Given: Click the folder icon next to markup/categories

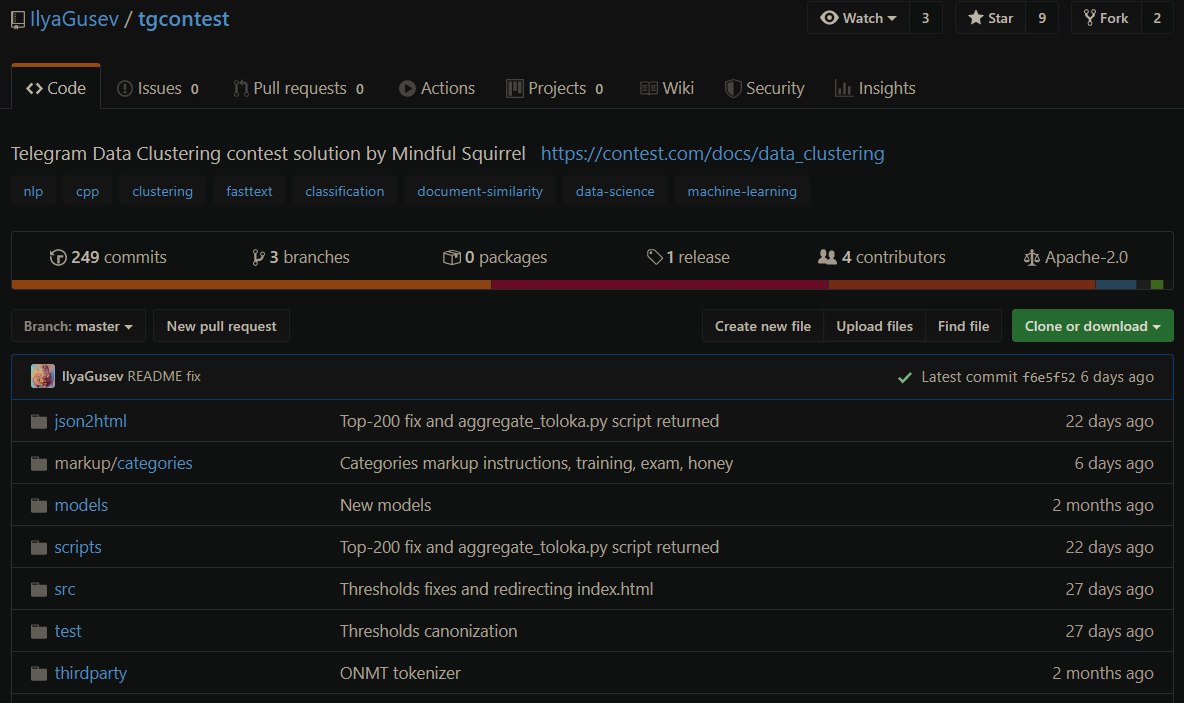Looking at the screenshot, I should click(x=39, y=464).
